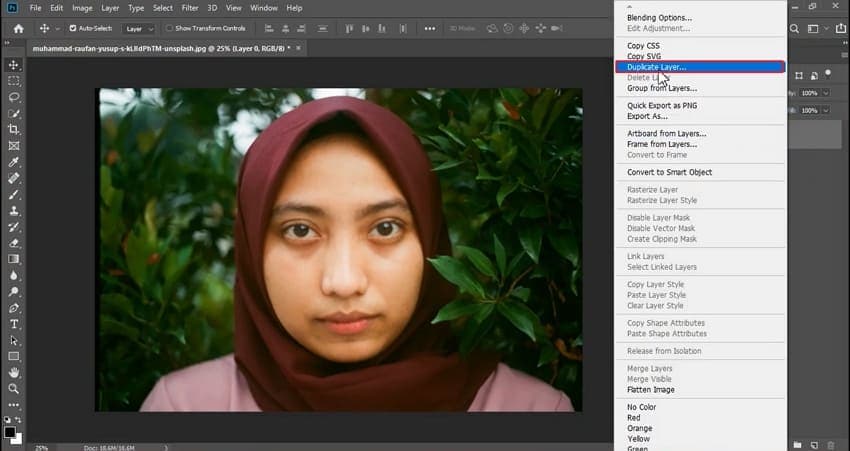Select the Gradient tool
The height and width of the screenshot is (451, 850).
[x=14, y=259]
